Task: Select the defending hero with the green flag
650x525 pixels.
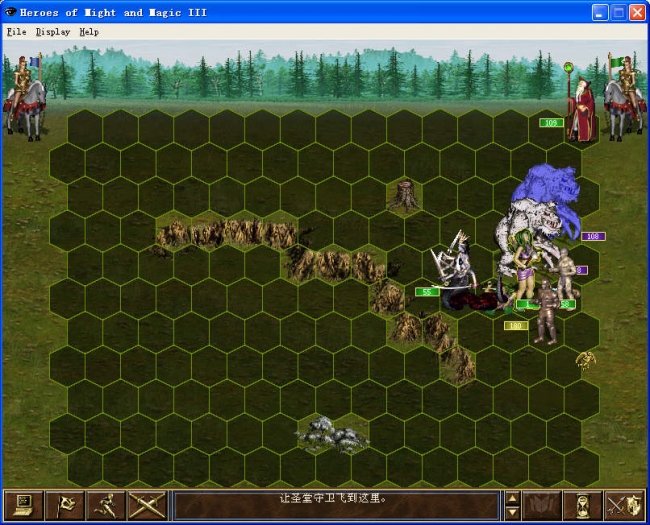Action: pyautogui.click(x=624, y=97)
